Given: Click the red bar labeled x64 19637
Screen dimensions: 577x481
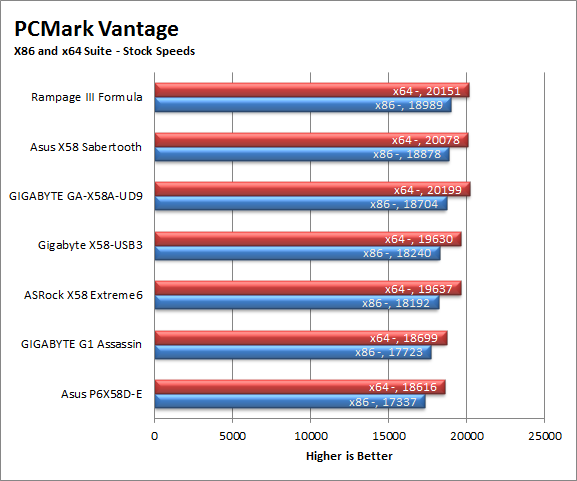Looking at the screenshot, I should click(308, 289).
